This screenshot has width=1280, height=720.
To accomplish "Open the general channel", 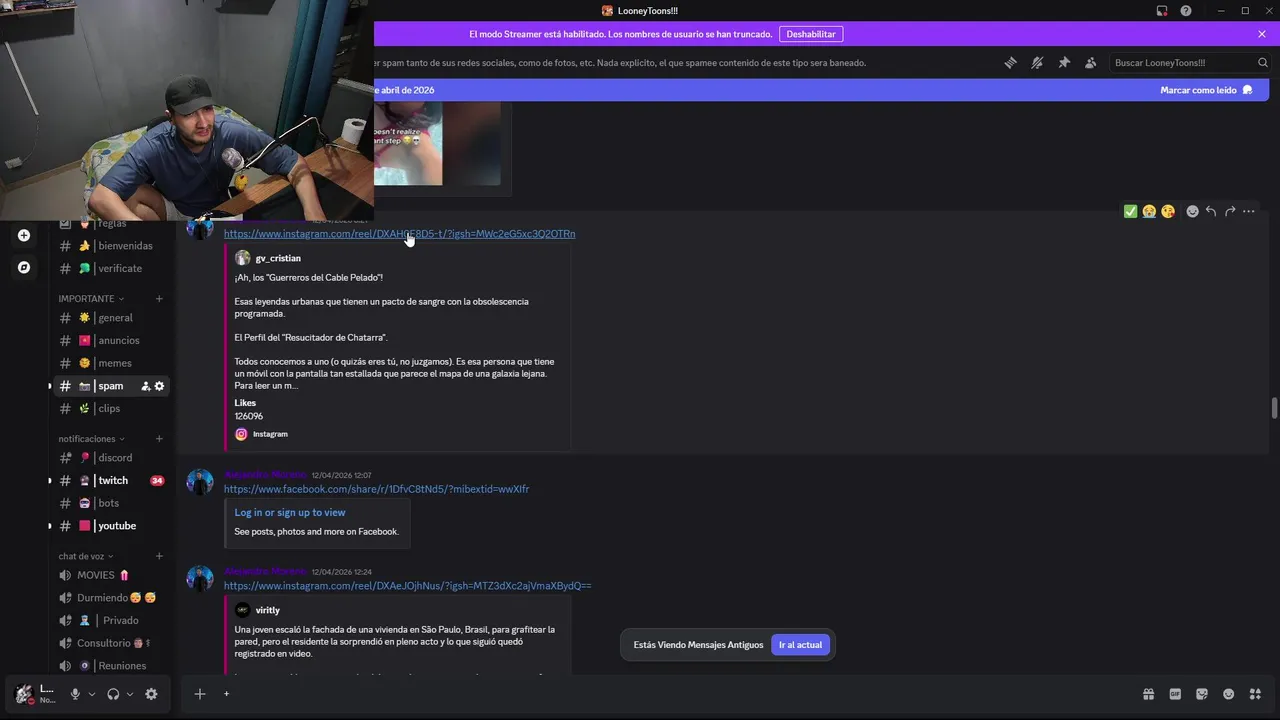I will [110, 318].
